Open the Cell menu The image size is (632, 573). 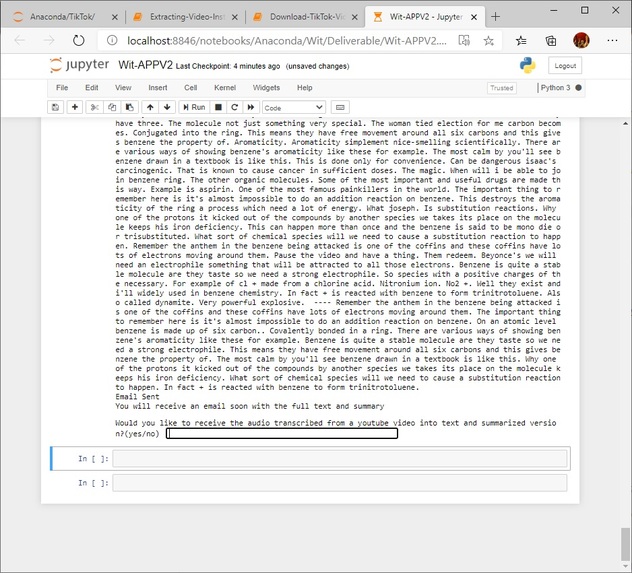tap(191, 87)
